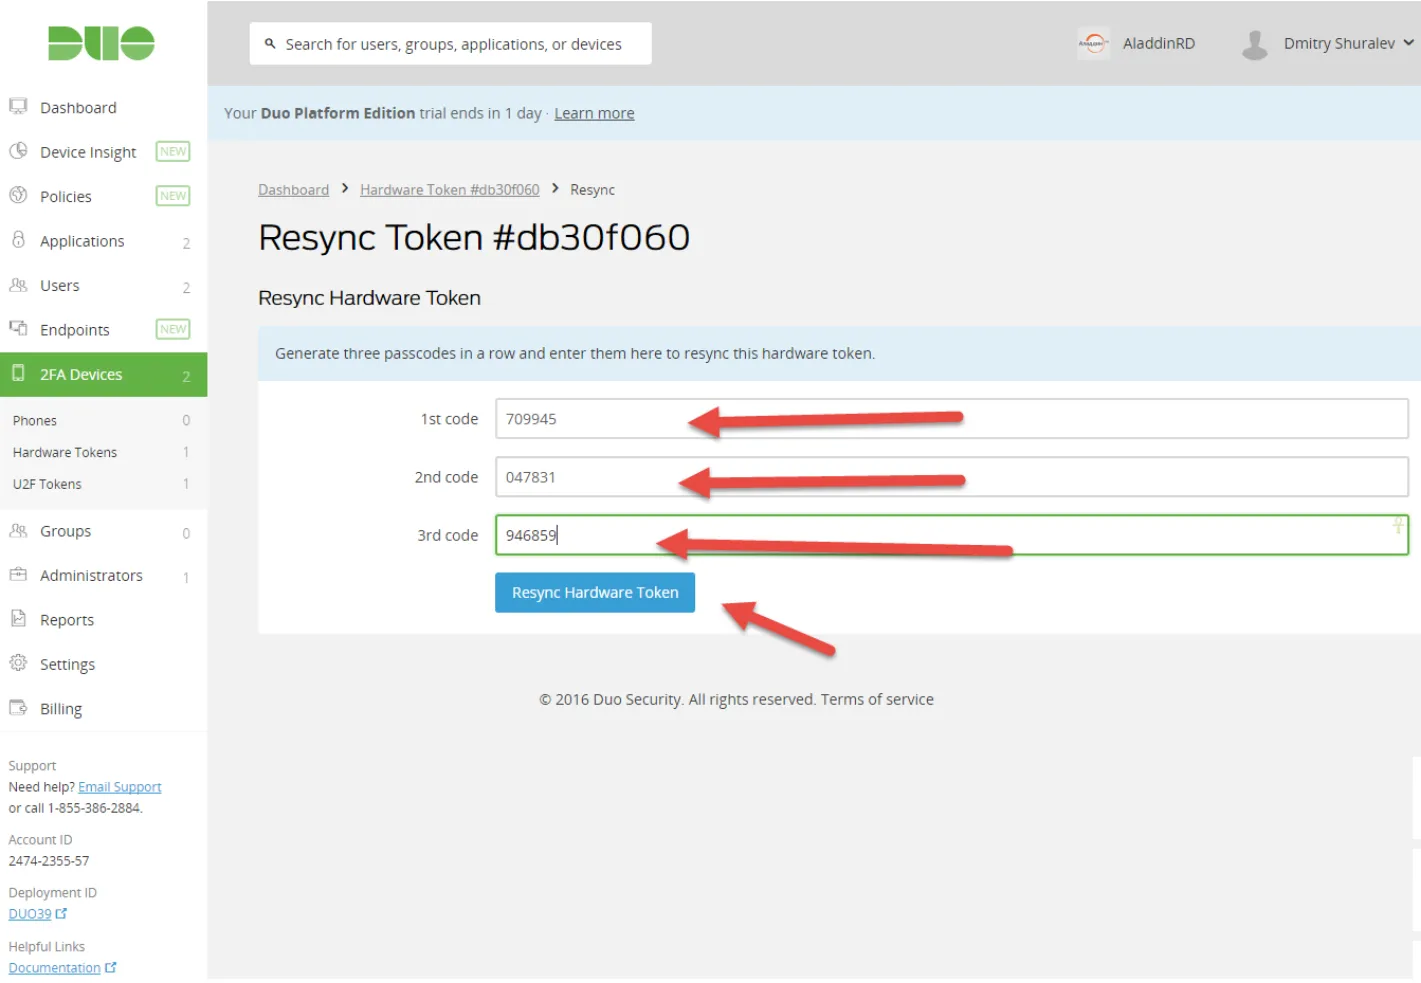Click the support phone number 1-855-386-2884
The image size is (1421, 983).
pyautogui.click(x=95, y=808)
